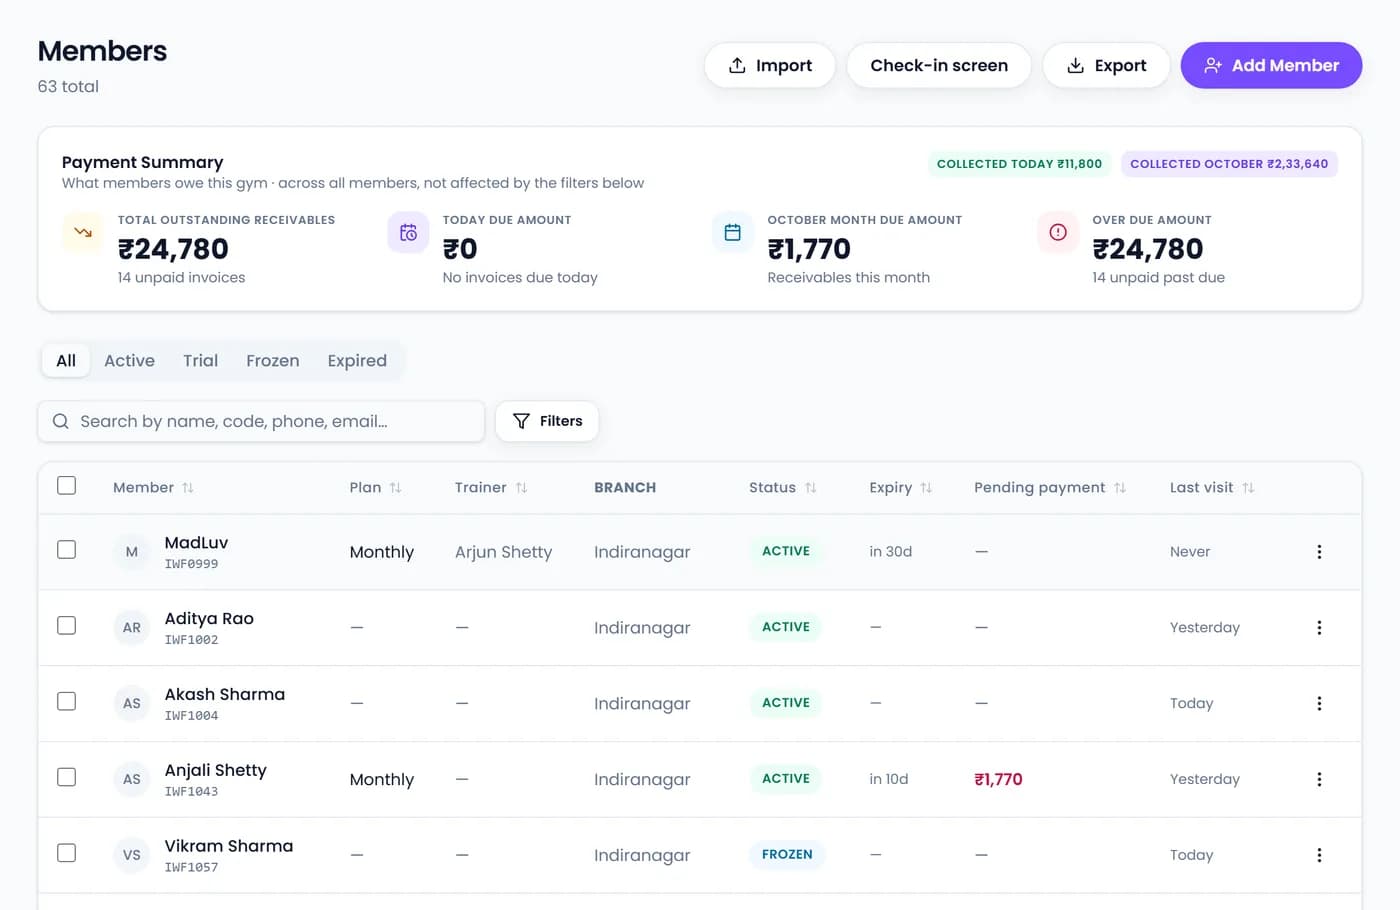Open the three-dot menu for Vikram Sharma

[x=1319, y=855]
